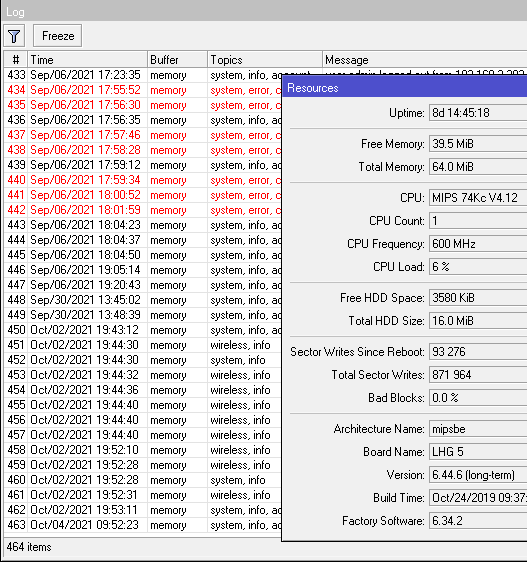Click the Message column header
The image size is (527, 562).
click(425, 59)
